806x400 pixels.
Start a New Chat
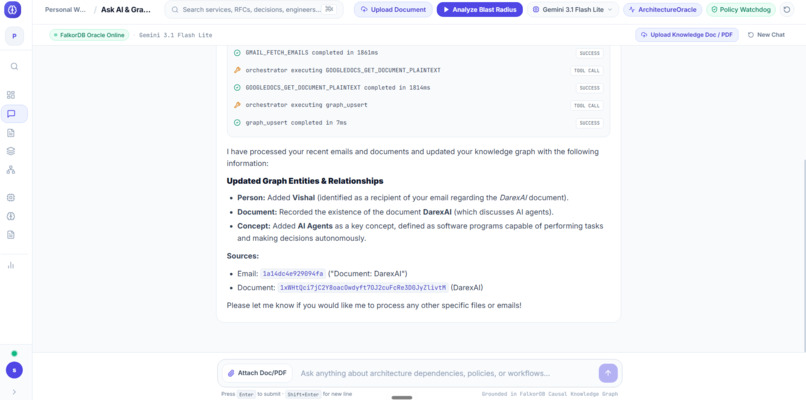(x=766, y=35)
